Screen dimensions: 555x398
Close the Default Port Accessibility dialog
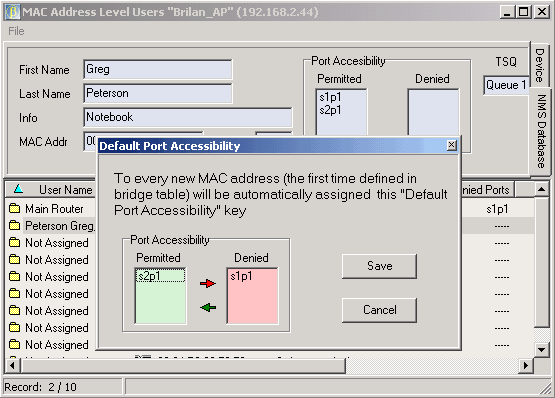[452, 145]
